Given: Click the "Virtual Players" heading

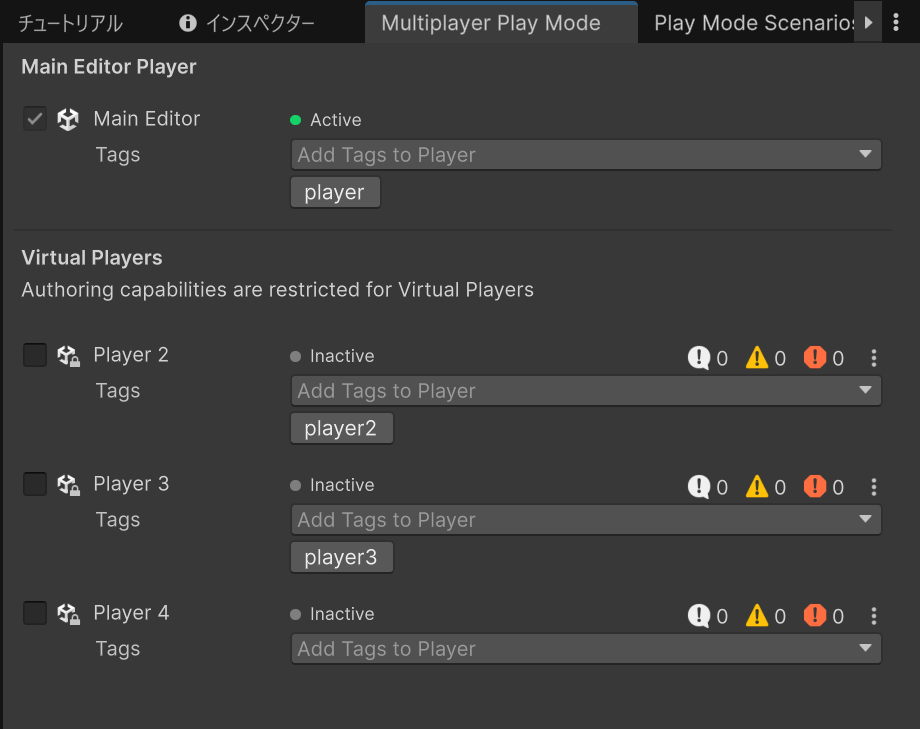Looking at the screenshot, I should click(x=92, y=258).
